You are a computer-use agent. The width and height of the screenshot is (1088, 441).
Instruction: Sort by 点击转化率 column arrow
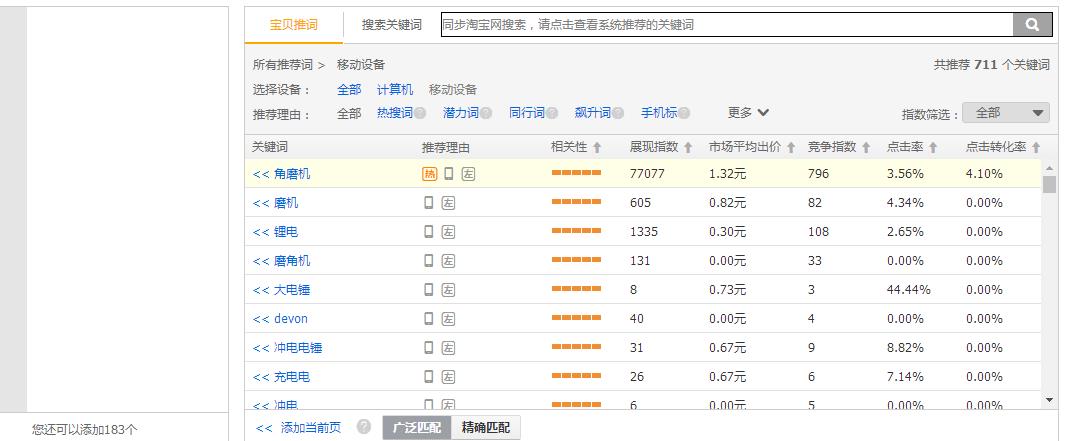coord(1036,148)
